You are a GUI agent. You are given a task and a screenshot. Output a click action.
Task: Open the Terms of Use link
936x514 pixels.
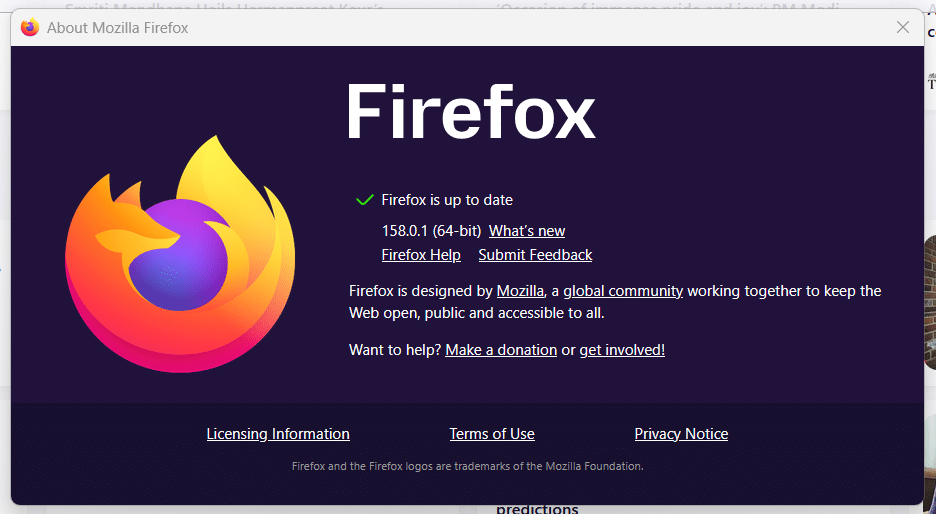point(492,434)
